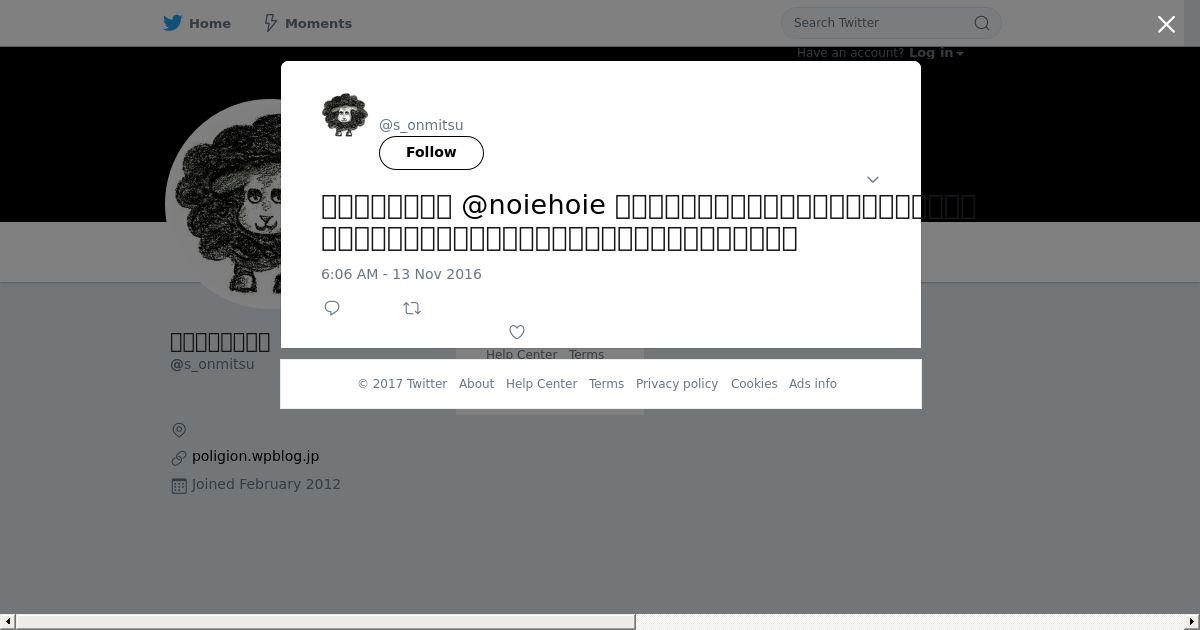Expand the tweet options chevron menu
The image size is (1200, 630).
click(x=872, y=180)
